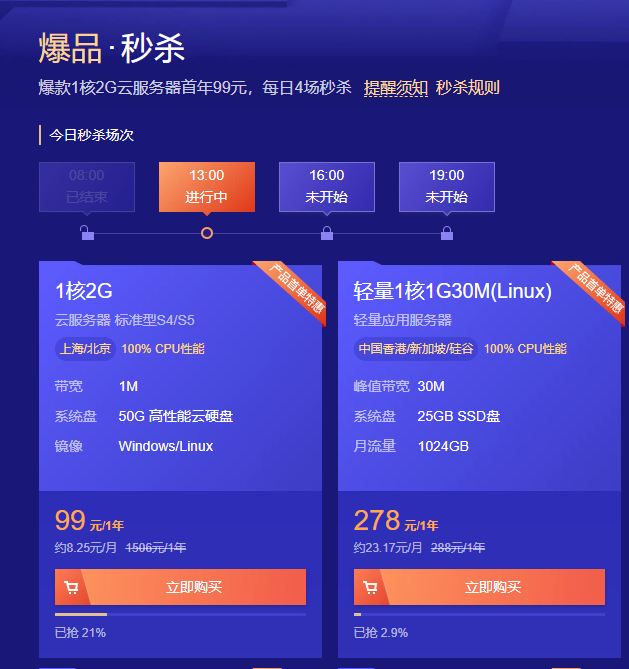The height and width of the screenshot is (669, 629).
Task: Click the 中国香港/新加坡/硅谷 region tag
Action: [416, 349]
